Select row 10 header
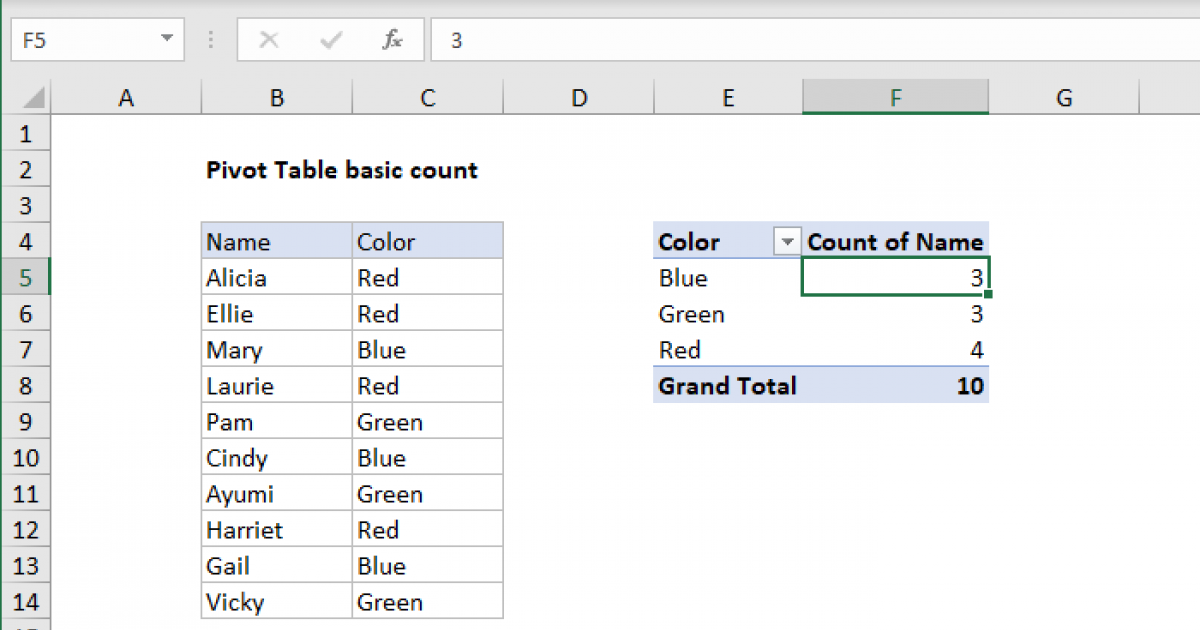The height and width of the screenshot is (630, 1200). pyautogui.click(x=25, y=458)
